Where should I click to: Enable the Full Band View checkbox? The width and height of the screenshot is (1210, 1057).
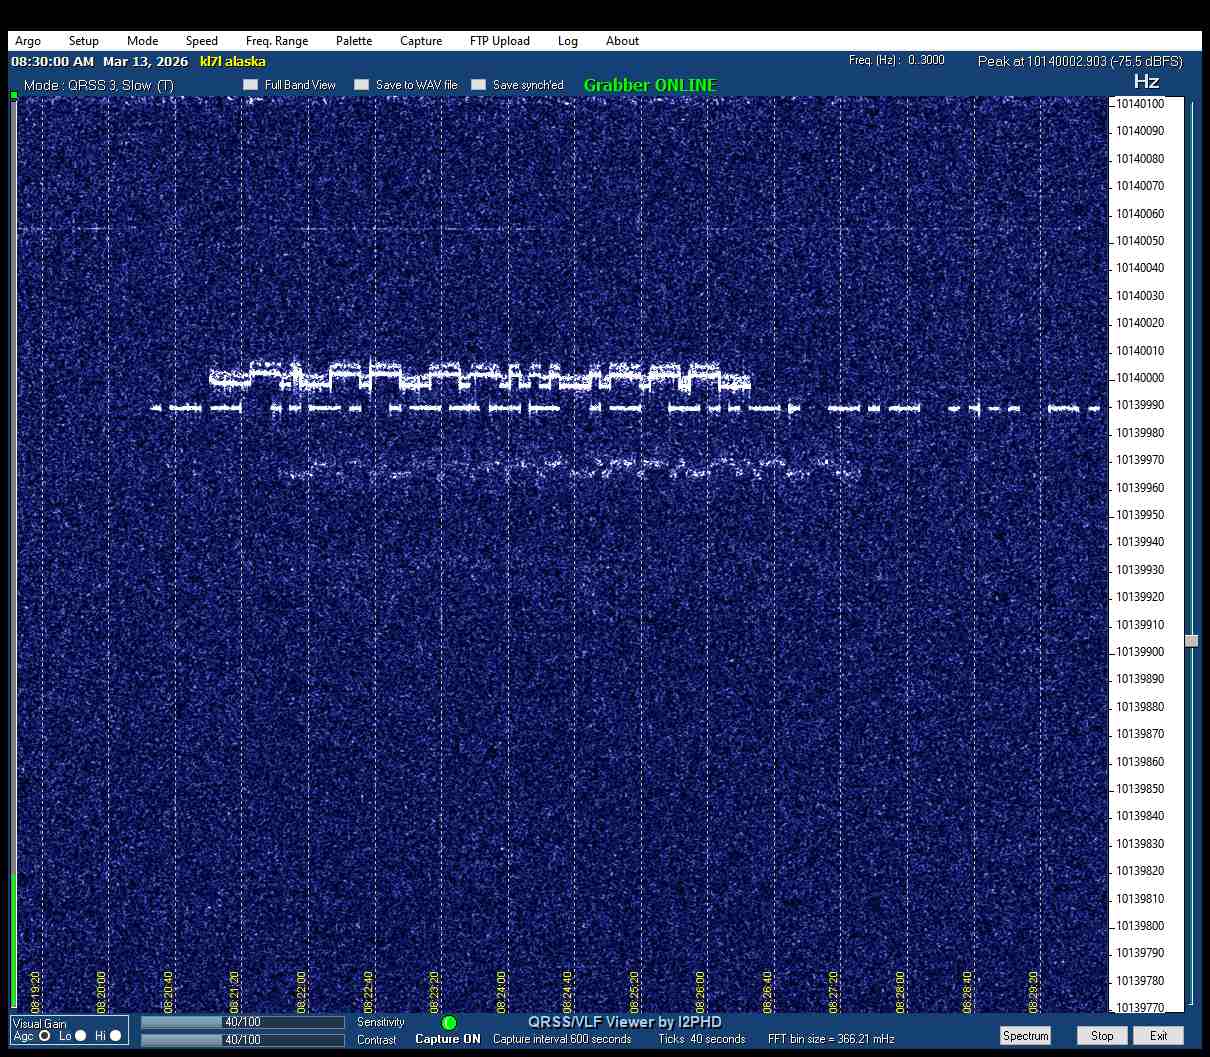click(x=251, y=85)
